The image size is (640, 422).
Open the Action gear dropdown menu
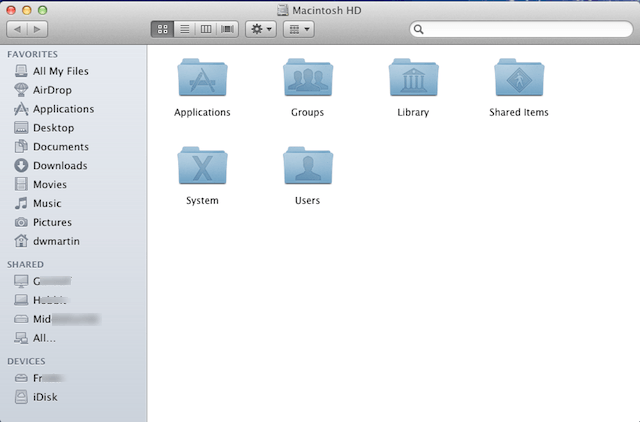pyautogui.click(x=260, y=30)
